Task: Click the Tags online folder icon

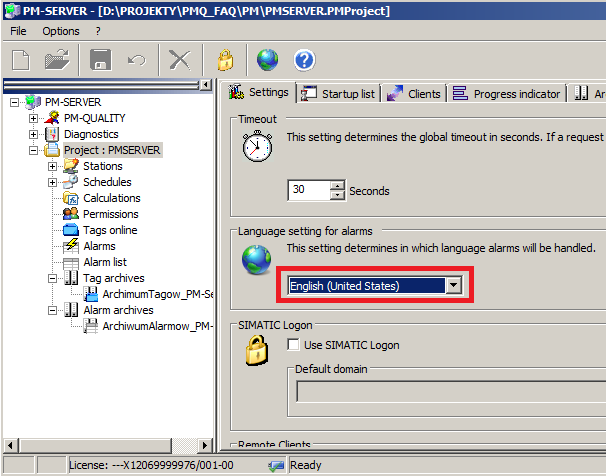Action: (71, 230)
